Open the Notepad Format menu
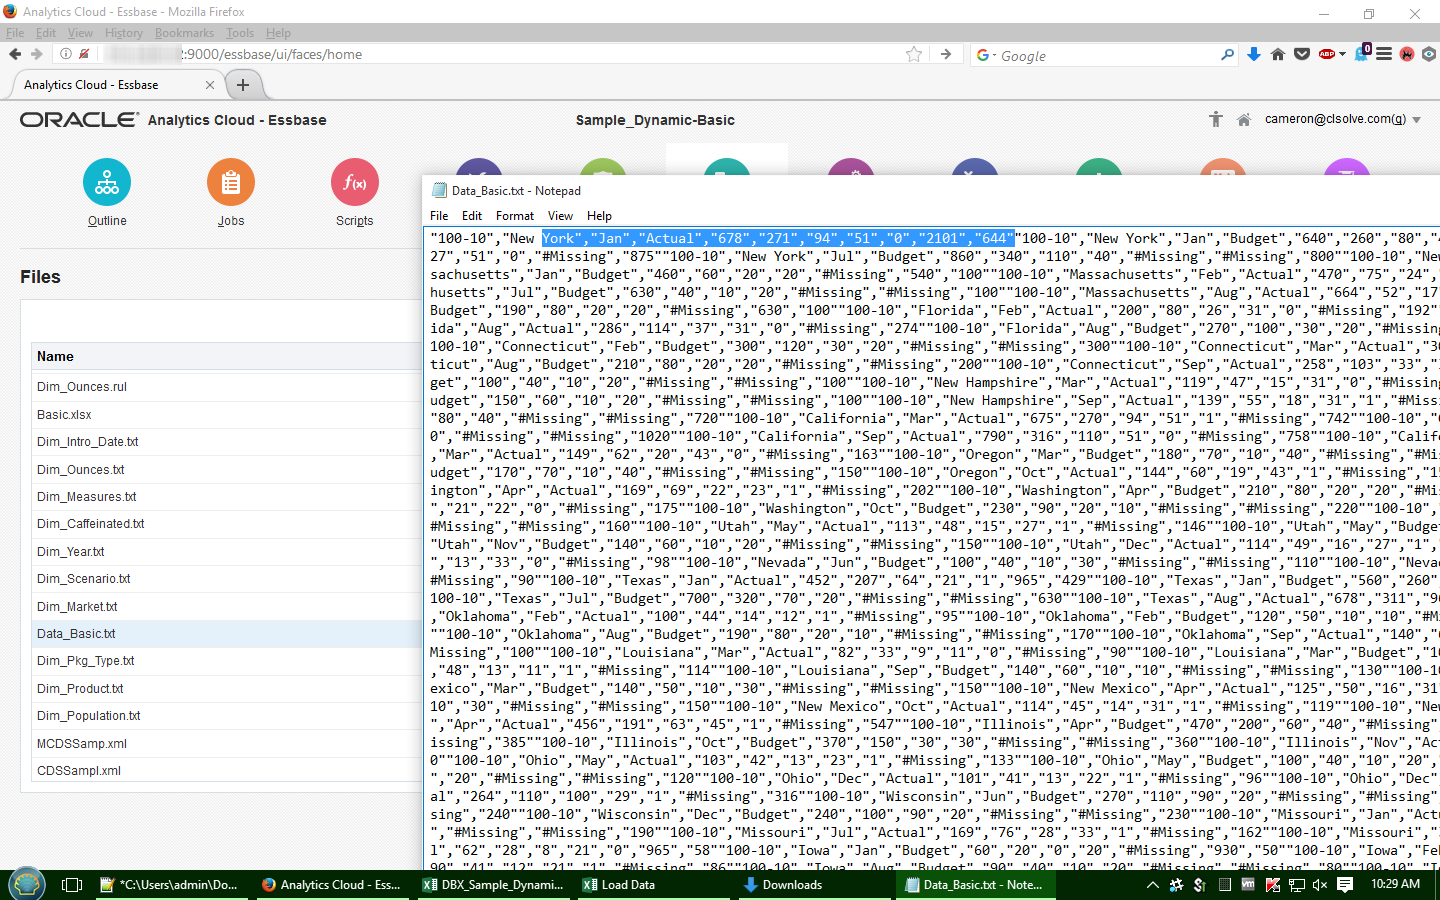Image resolution: width=1440 pixels, height=900 pixels. (515, 216)
